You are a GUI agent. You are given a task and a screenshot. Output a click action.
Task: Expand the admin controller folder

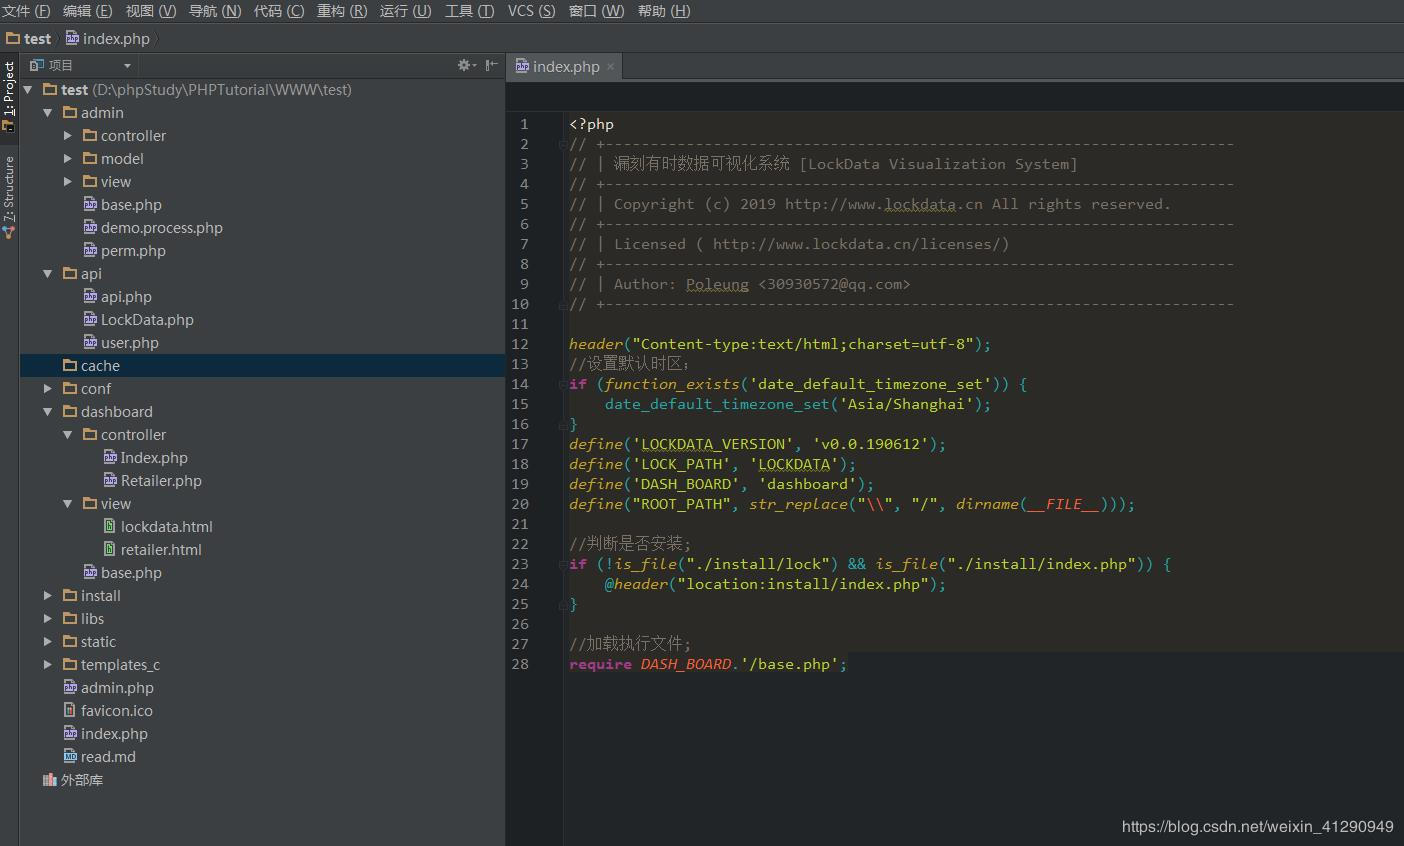67,135
